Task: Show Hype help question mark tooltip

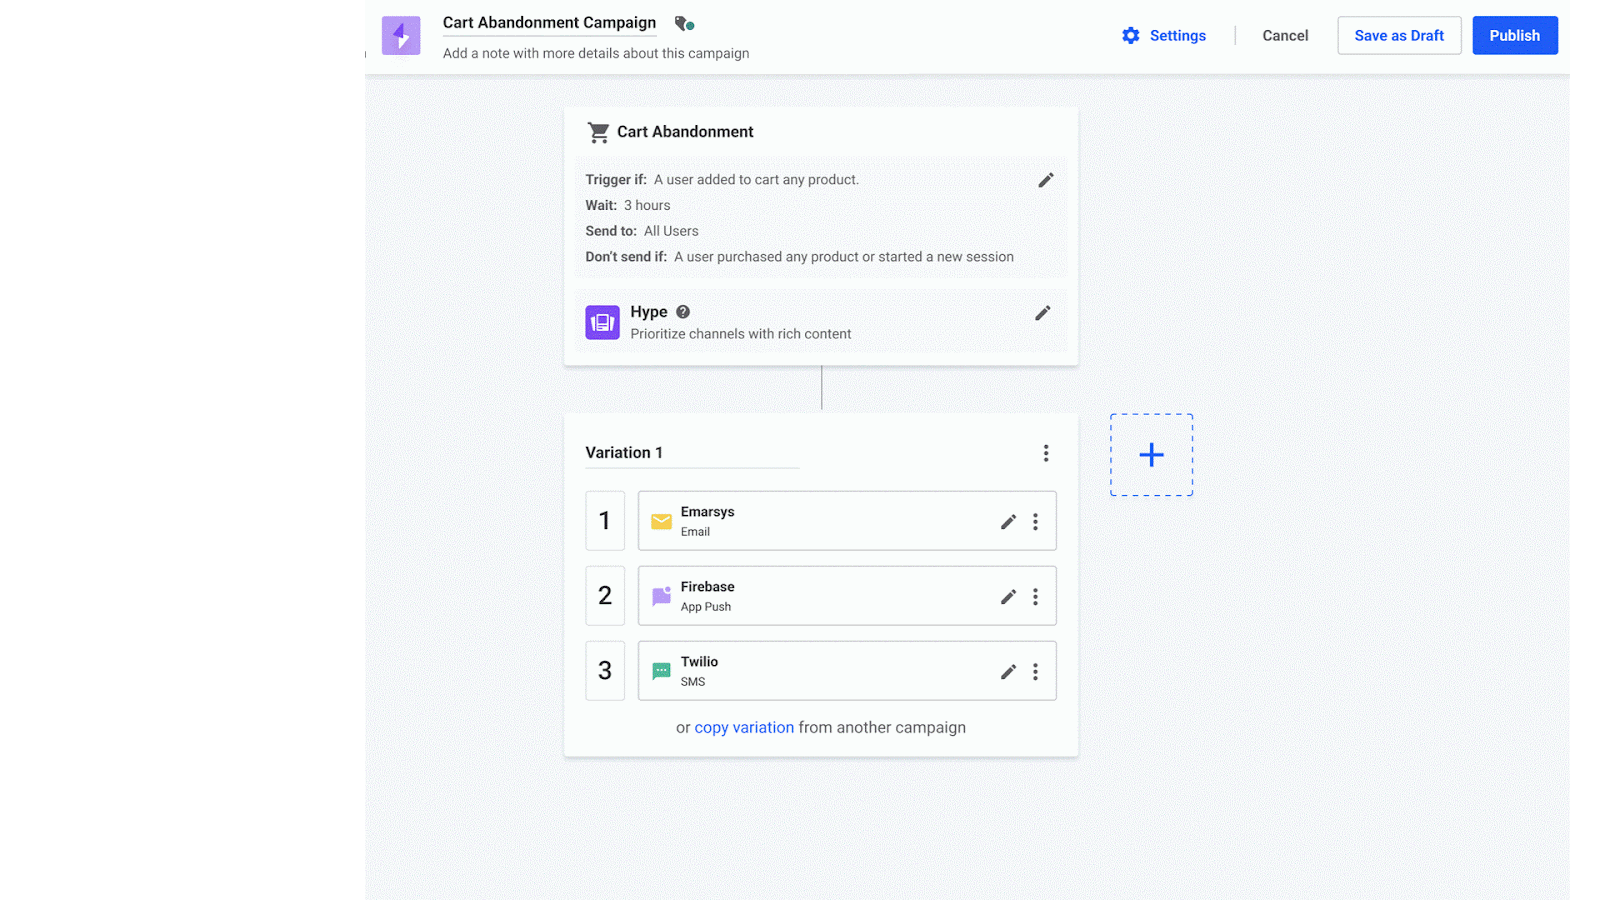Action: [683, 312]
